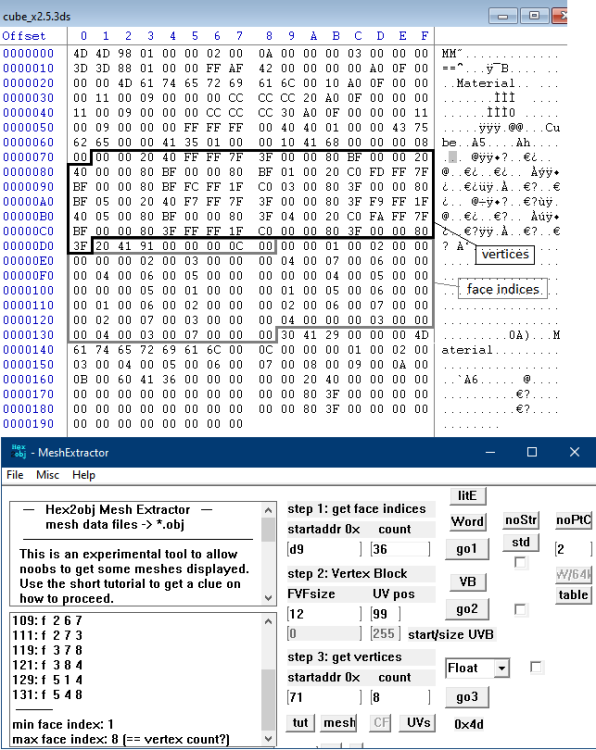Focus the step 1 startaddr field showing d9
Viewport: 596px width, 750px height.
(324, 549)
